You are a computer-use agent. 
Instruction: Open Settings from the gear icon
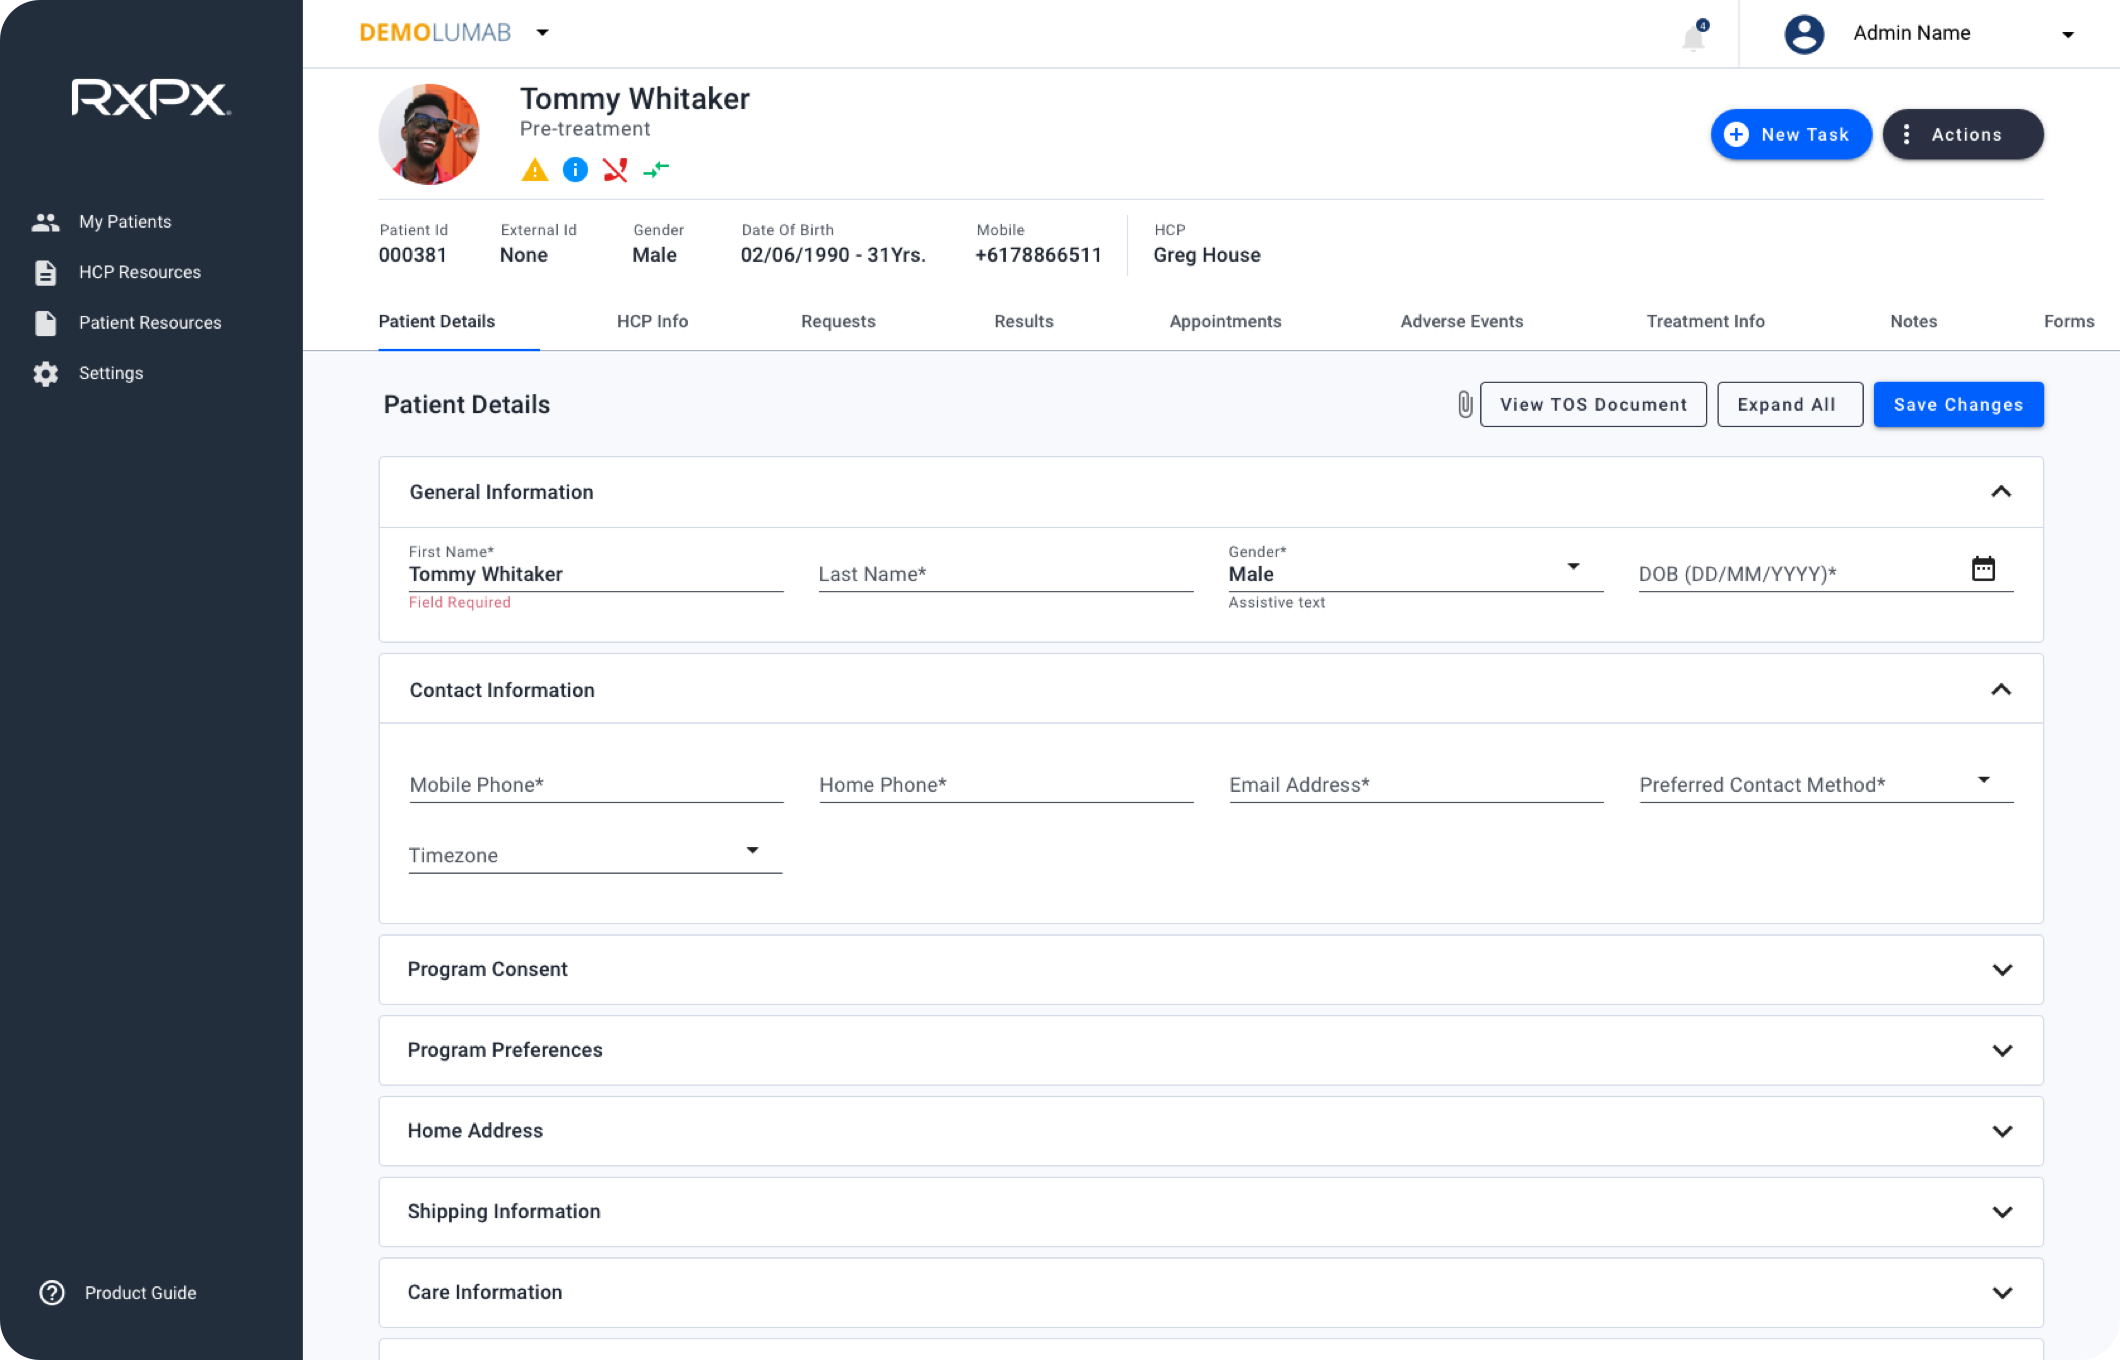46,373
